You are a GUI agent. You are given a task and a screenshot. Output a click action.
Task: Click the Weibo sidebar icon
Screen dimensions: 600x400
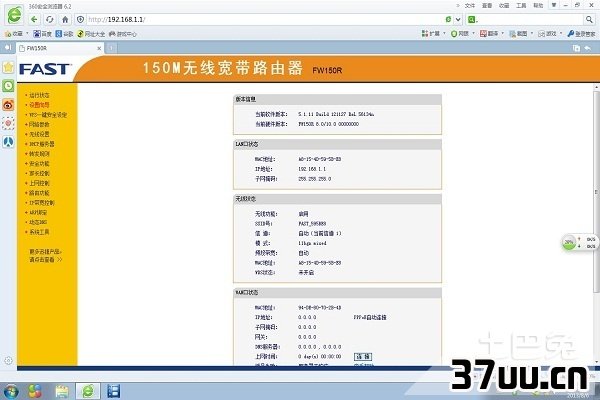tap(8, 104)
